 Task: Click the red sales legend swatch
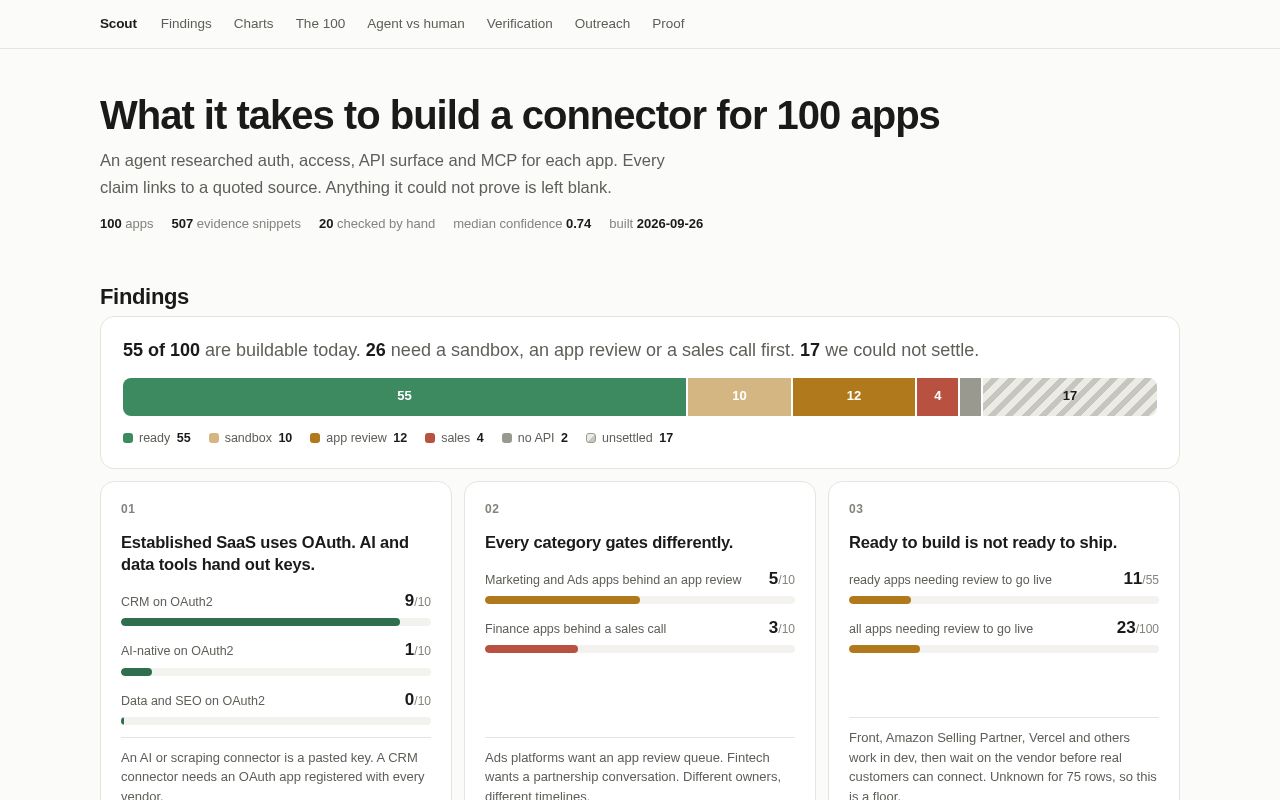(430, 438)
